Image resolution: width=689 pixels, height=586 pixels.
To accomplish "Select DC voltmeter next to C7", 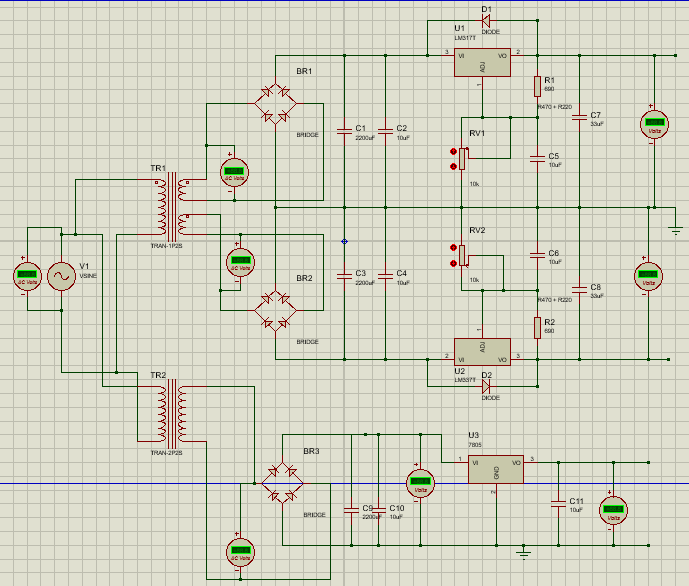I will [x=654, y=124].
